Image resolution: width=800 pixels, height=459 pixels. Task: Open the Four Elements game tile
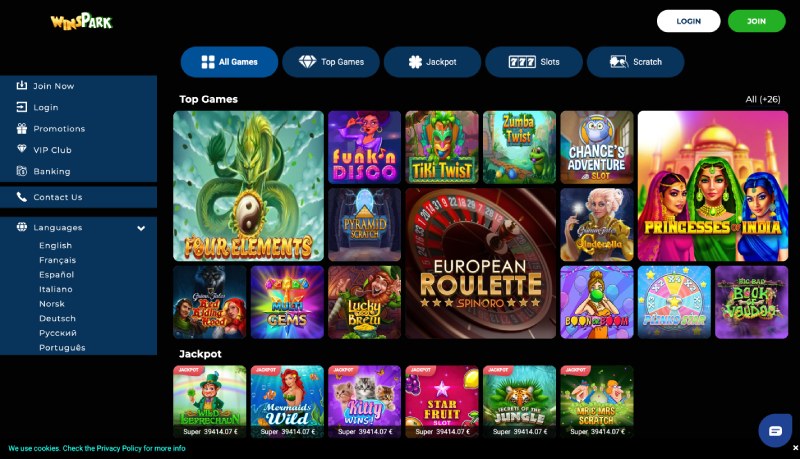248,186
